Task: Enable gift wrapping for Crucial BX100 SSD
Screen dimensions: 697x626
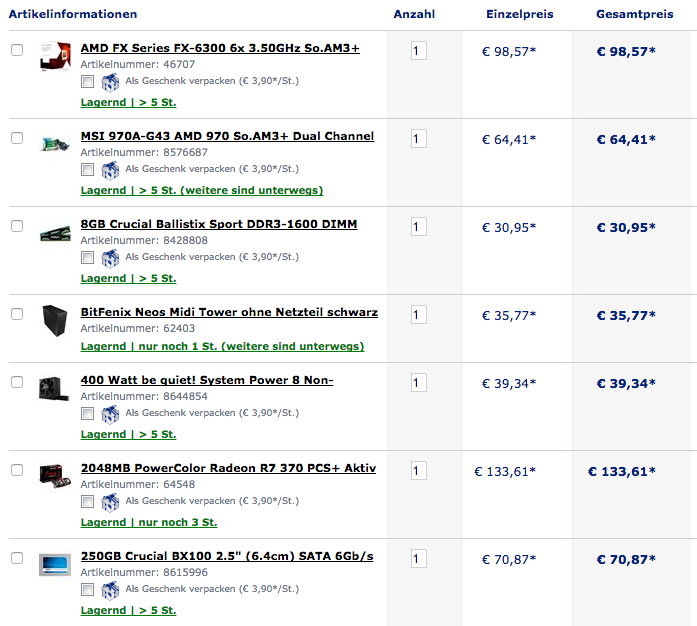Action: (x=88, y=590)
